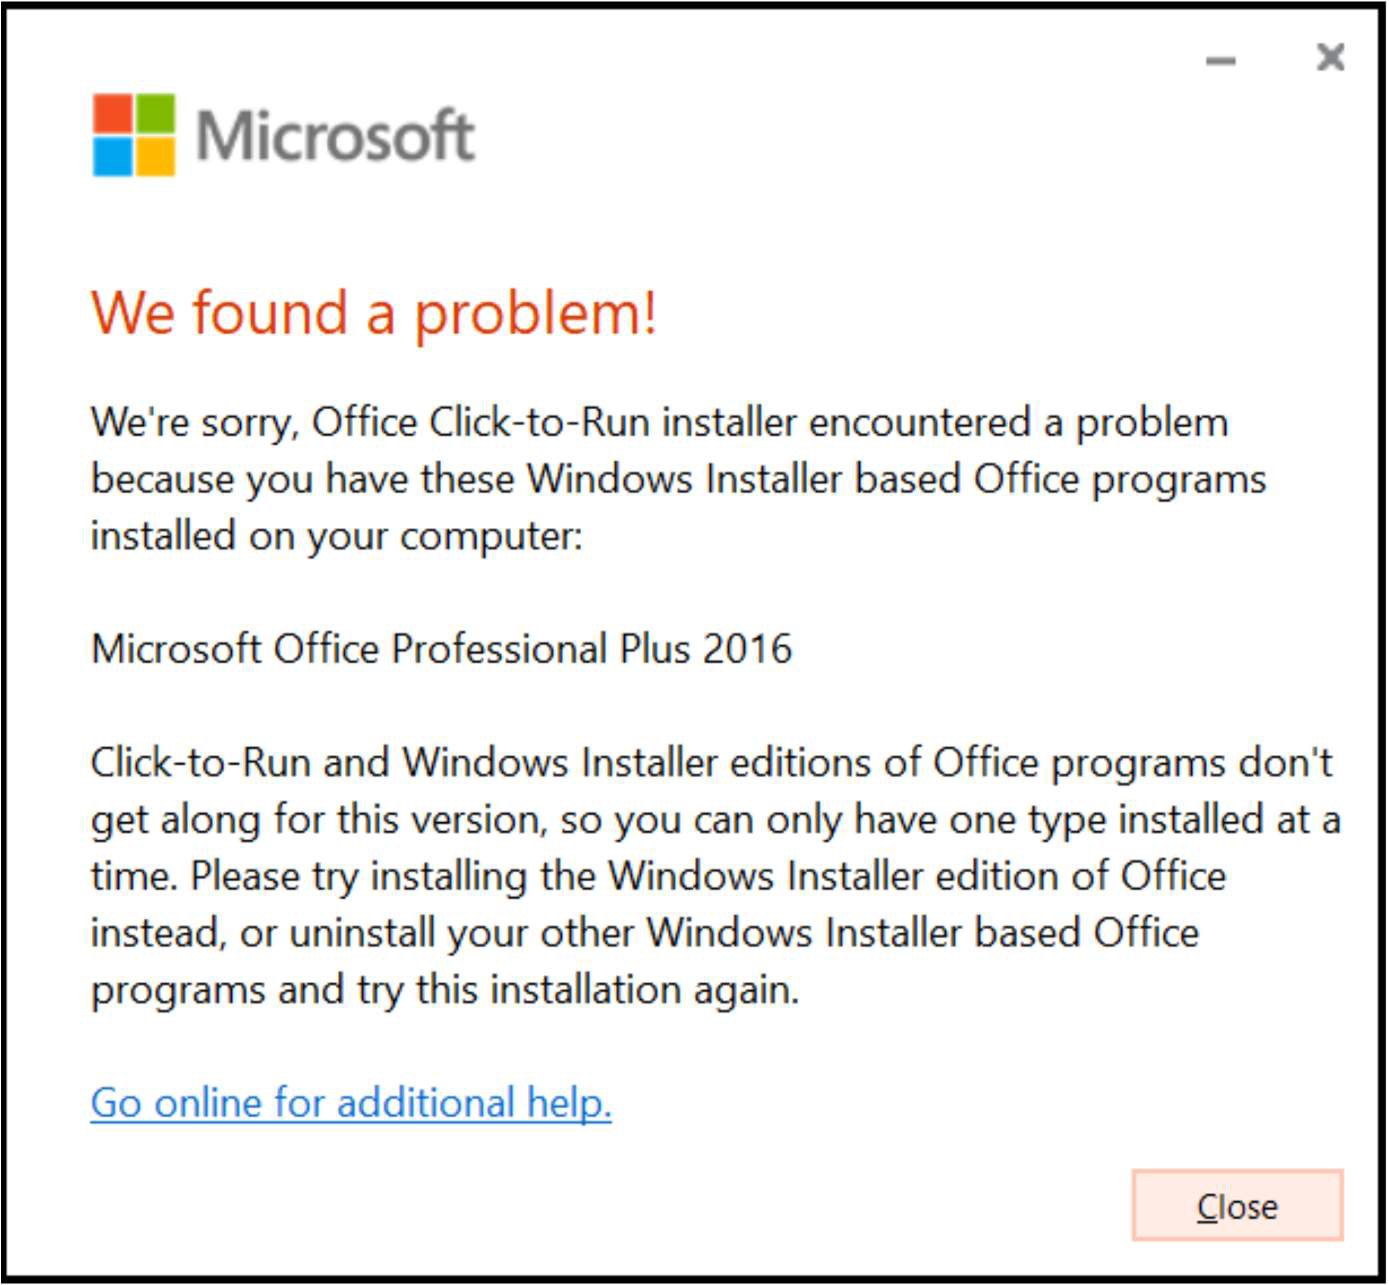Click the We found a problem! heading
The image size is (1389, 1285).
click(374, 312)
